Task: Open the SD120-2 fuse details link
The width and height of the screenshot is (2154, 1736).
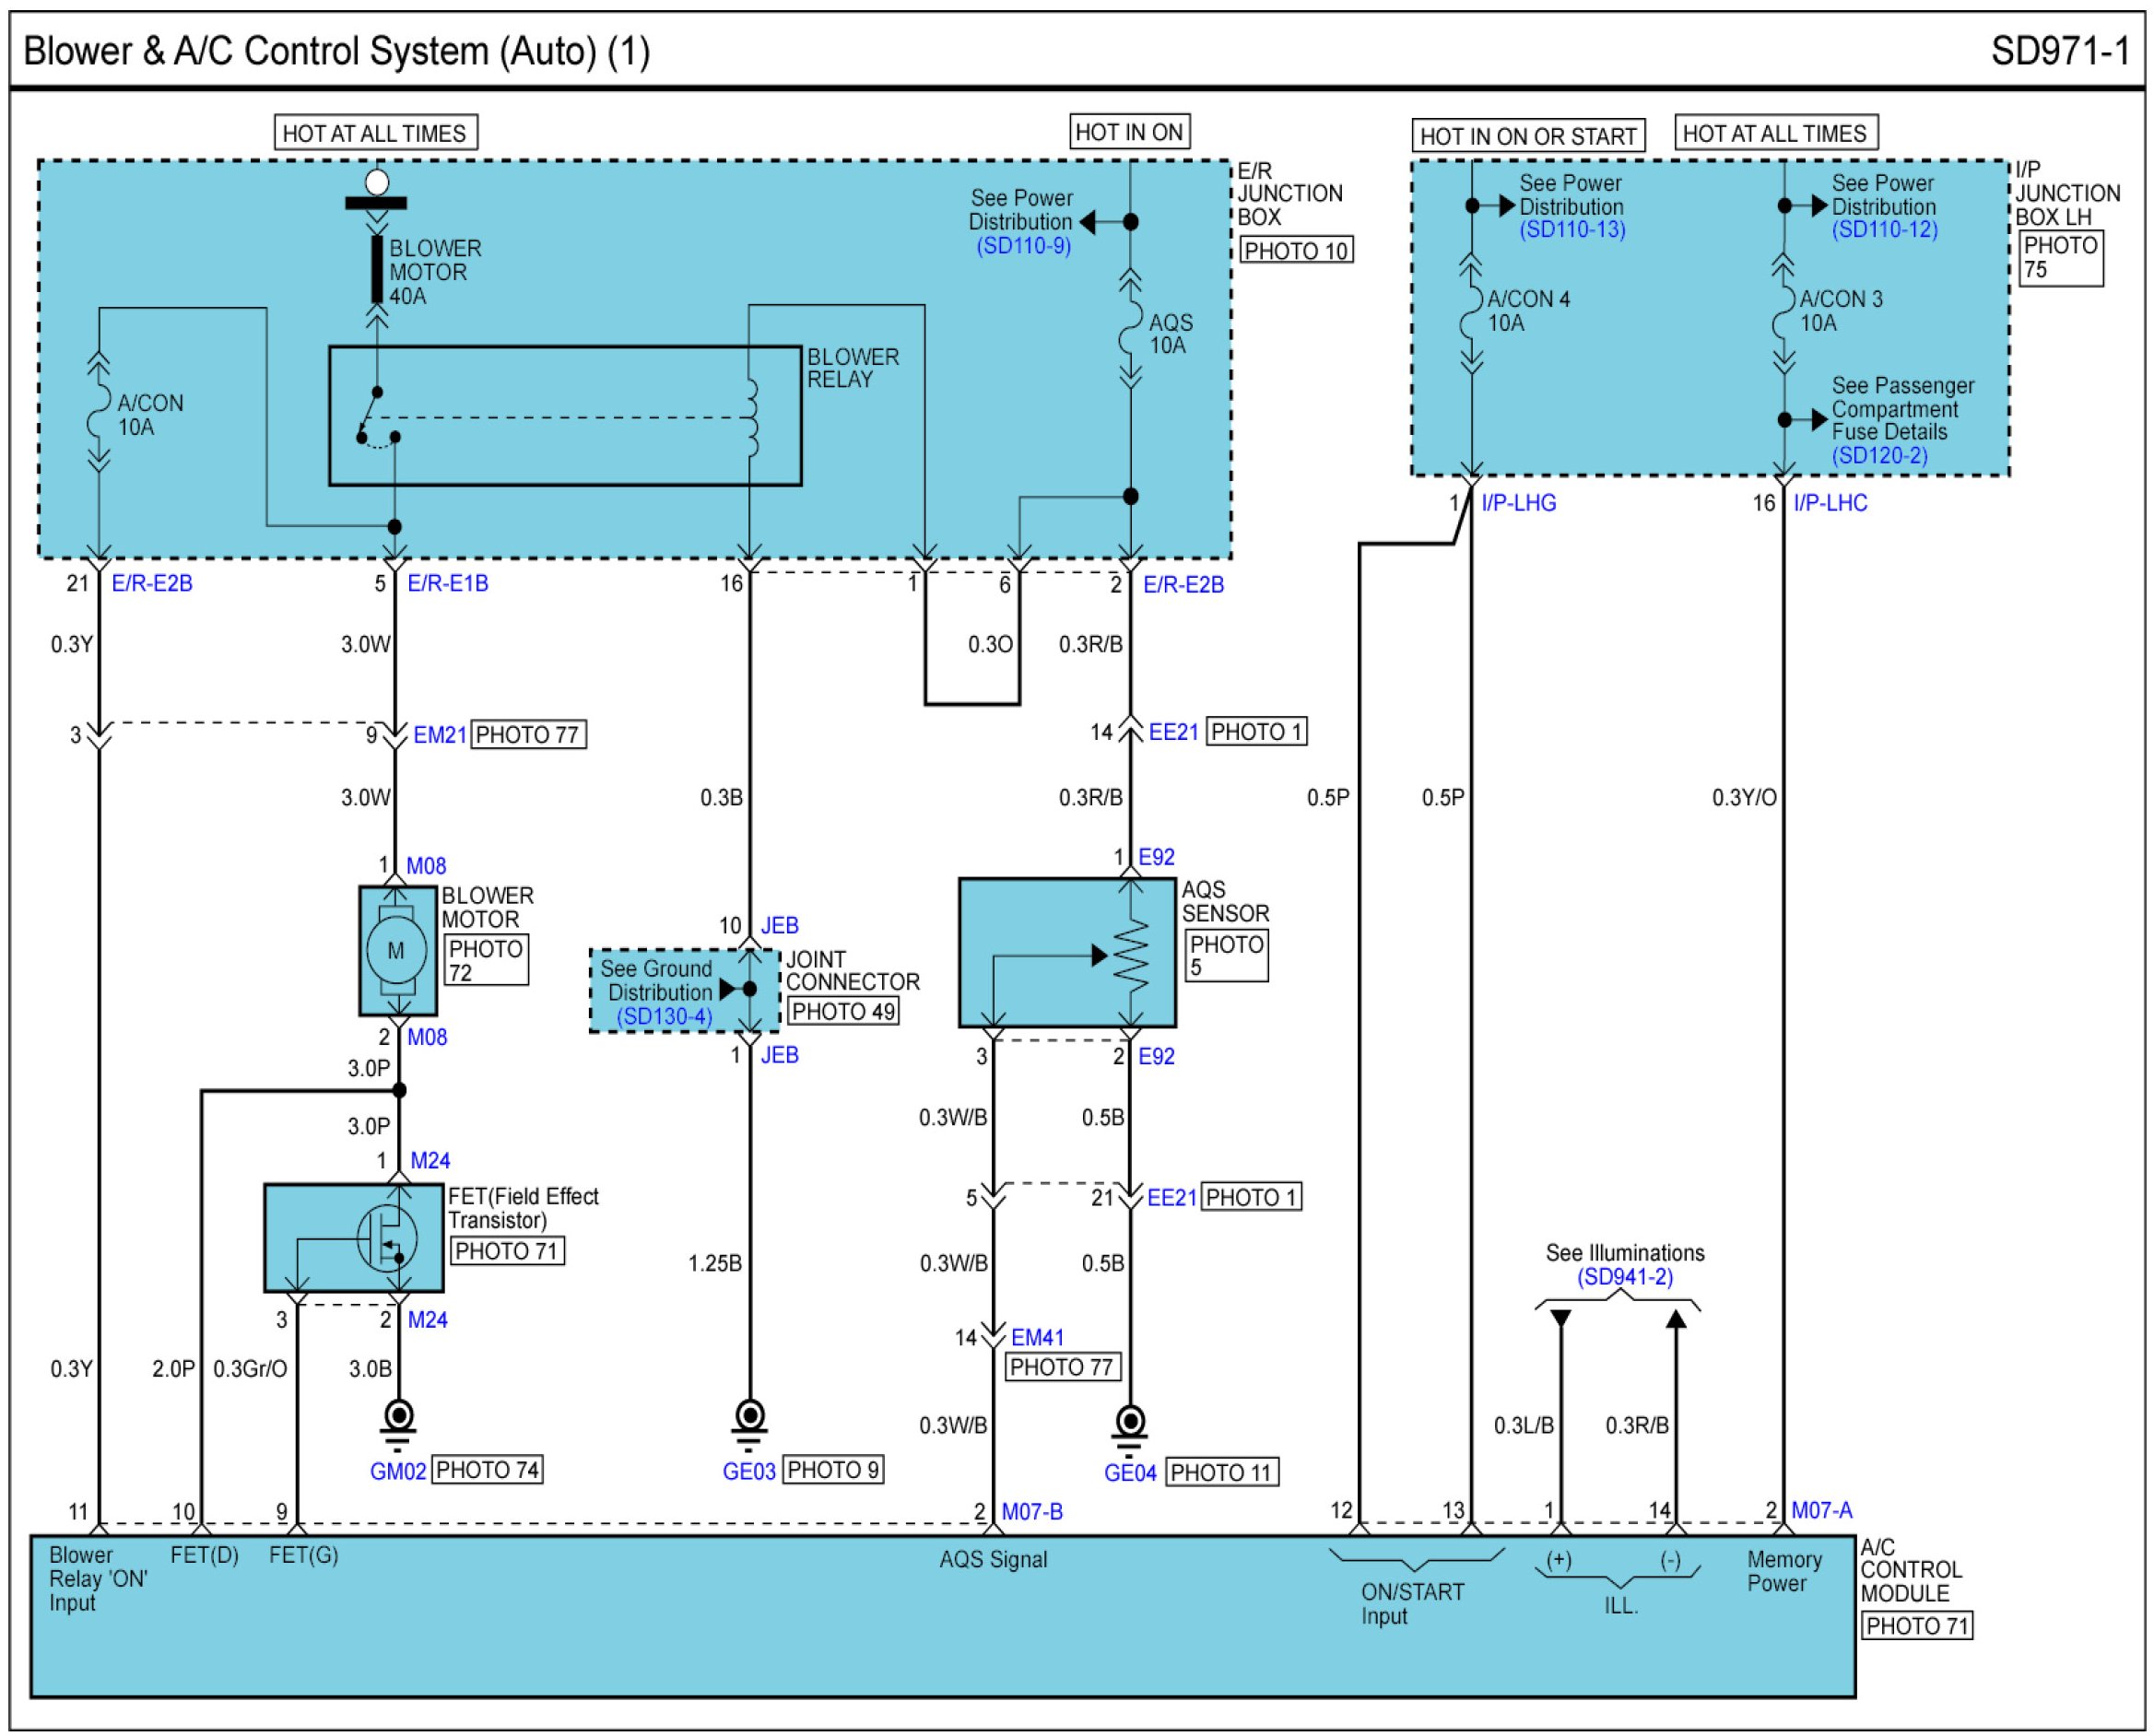Action: coord(1879,455)
